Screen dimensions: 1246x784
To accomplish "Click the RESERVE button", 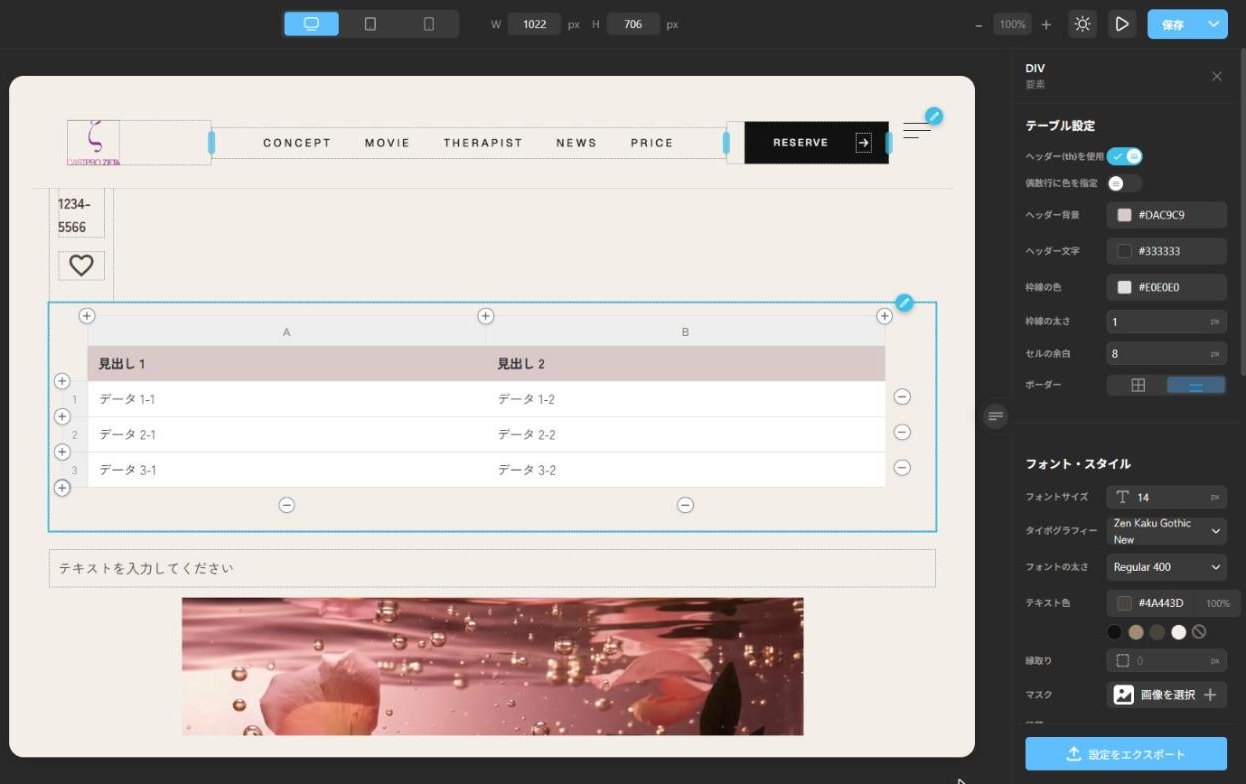I will 816,143.
